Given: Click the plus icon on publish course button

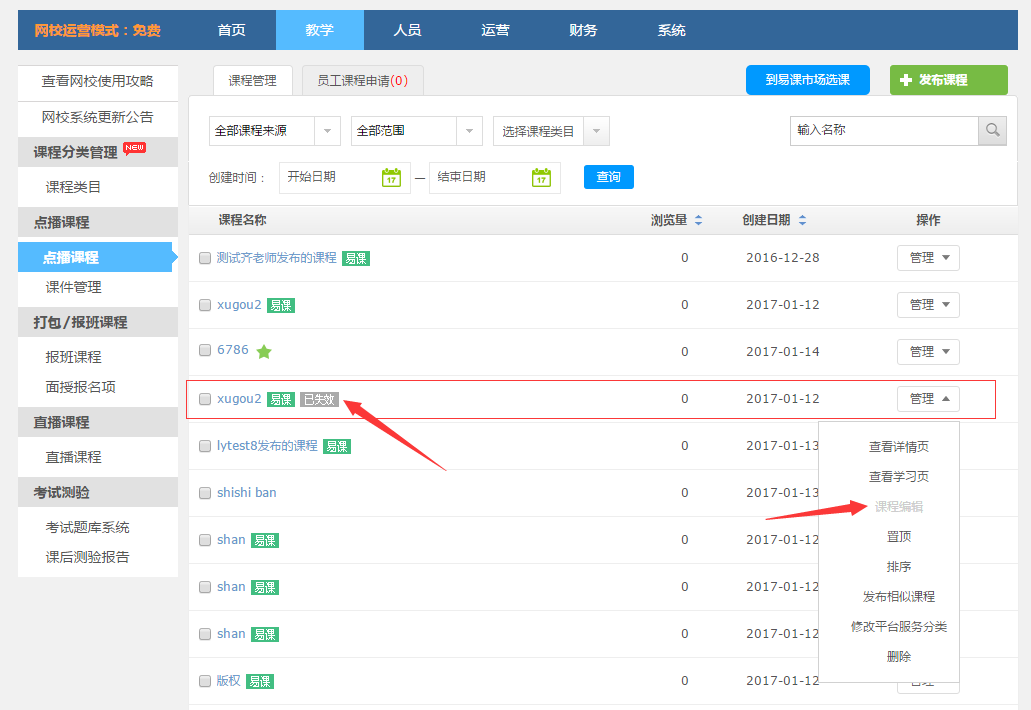Looking at the screenshot, I should point(906,80).
